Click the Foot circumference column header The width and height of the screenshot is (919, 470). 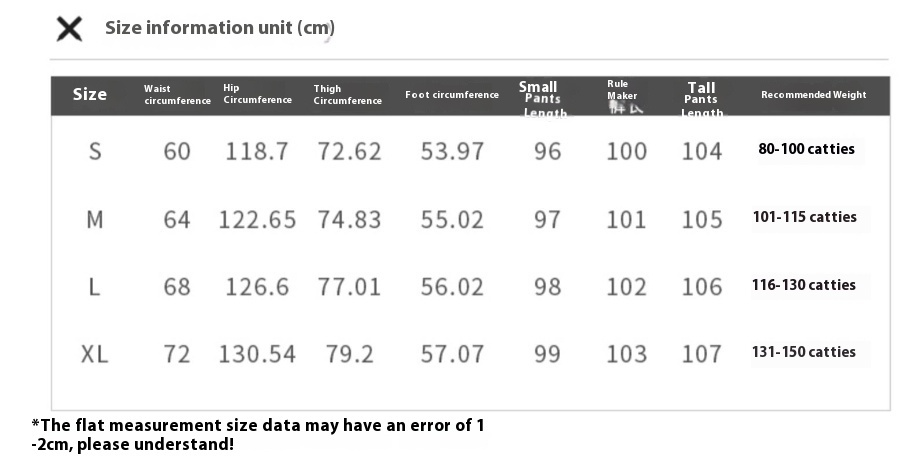coord(452,95)
